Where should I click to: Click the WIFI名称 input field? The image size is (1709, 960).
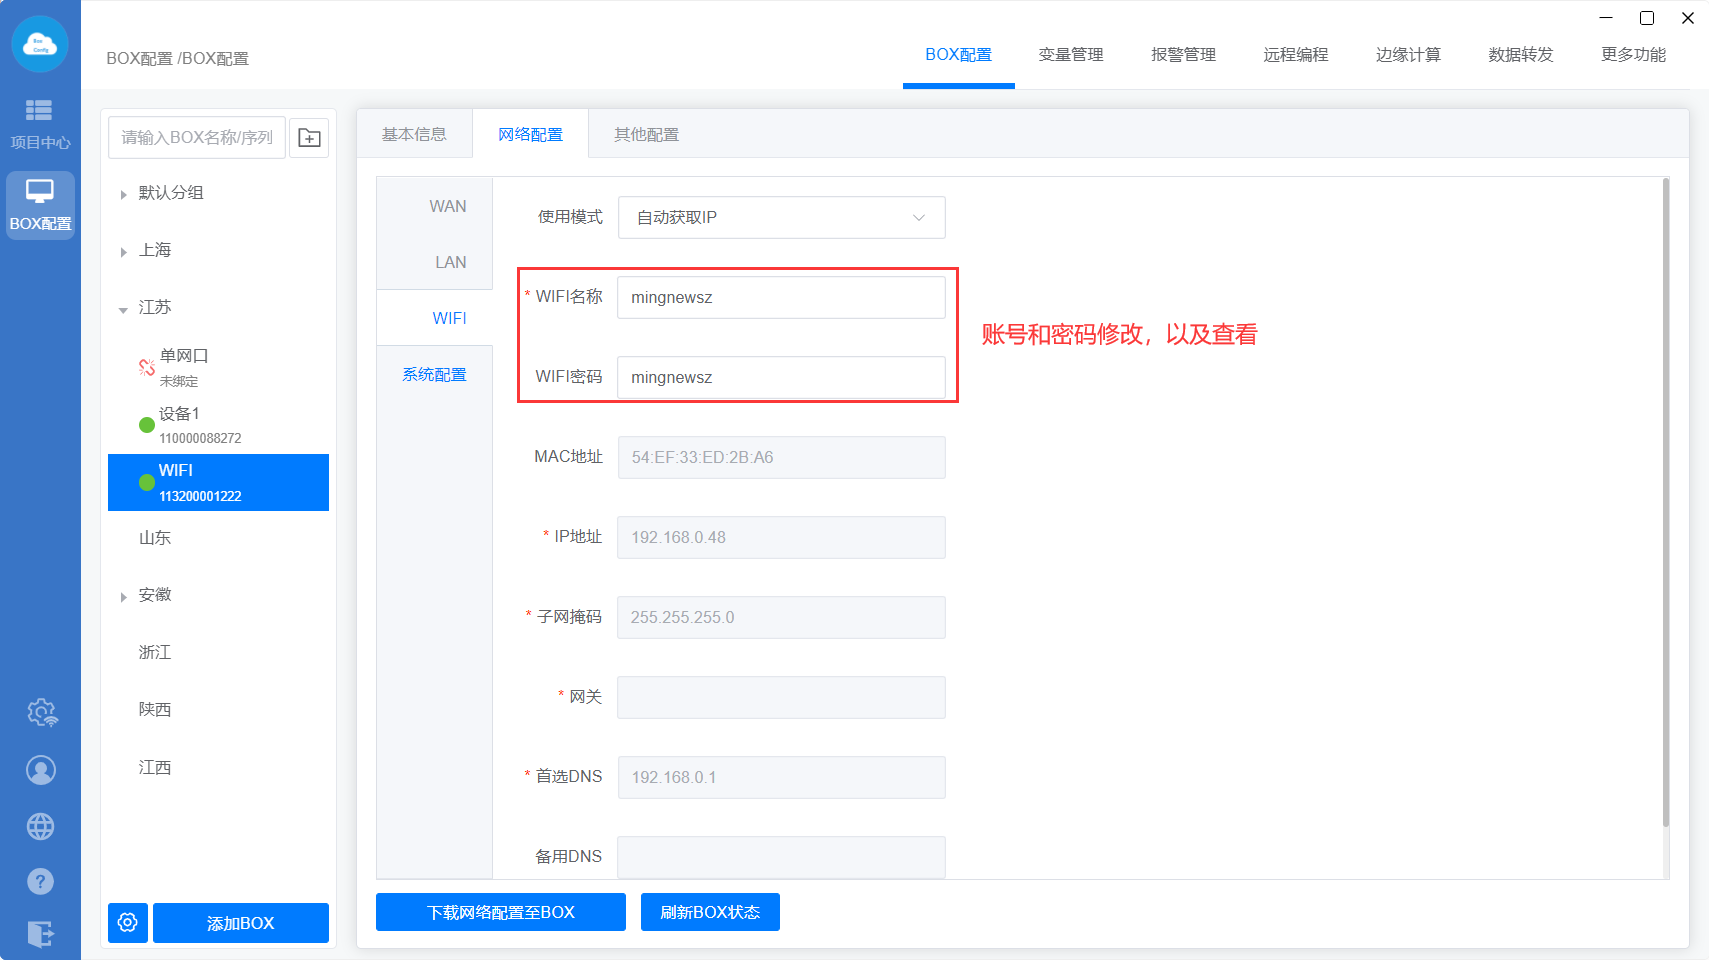[x=781, y=298]
